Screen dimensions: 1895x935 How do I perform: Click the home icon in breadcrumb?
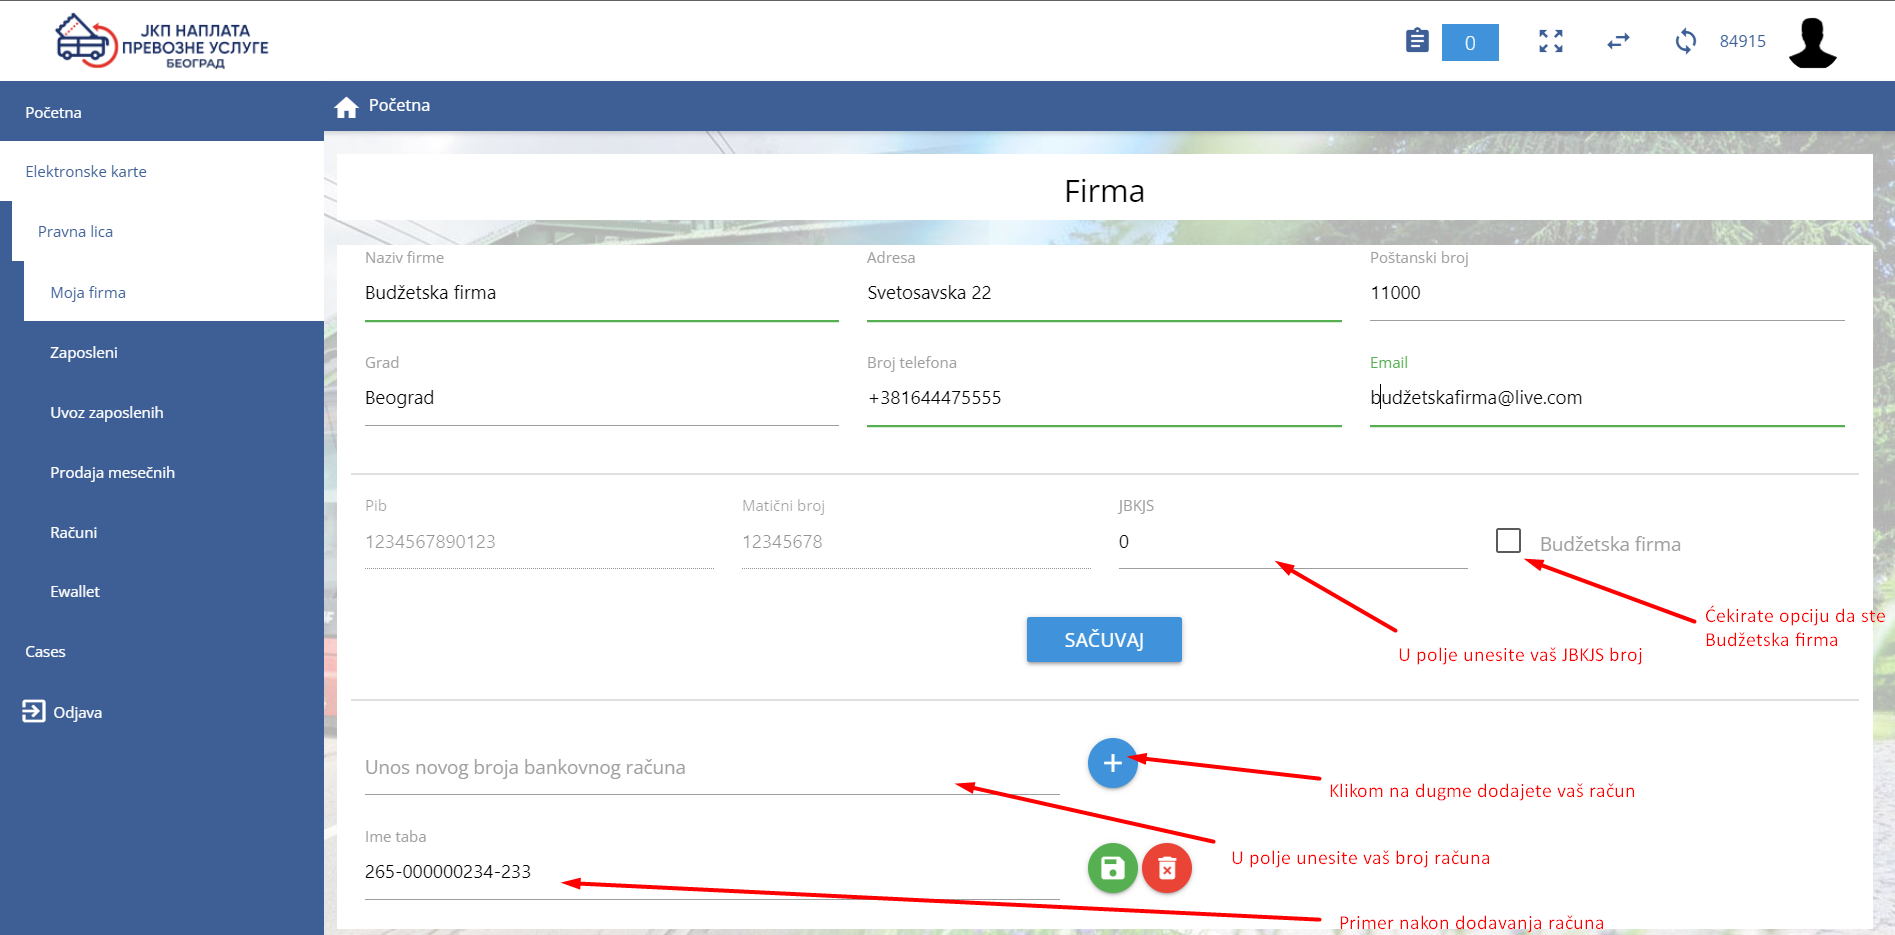coord(346,107)
